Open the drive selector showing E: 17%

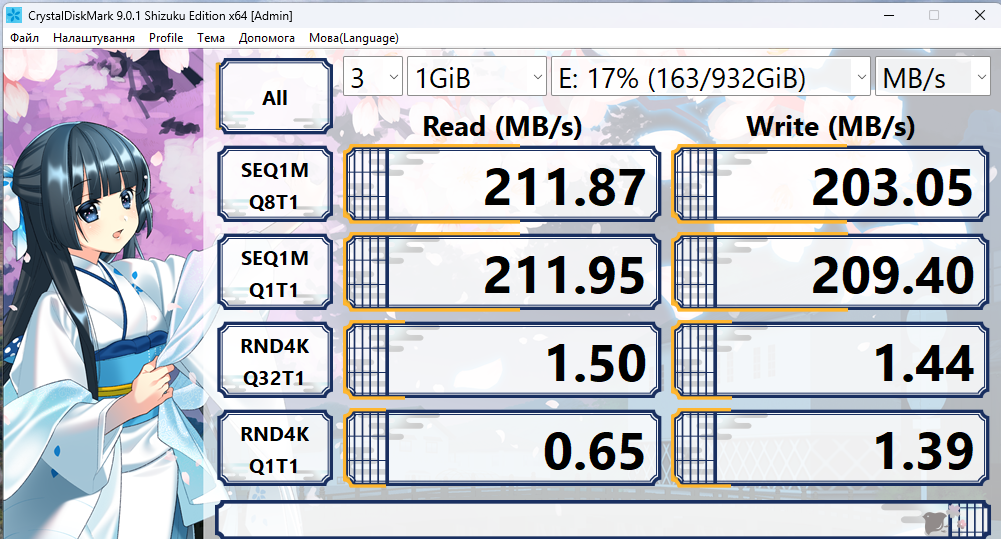pos(711,77)
